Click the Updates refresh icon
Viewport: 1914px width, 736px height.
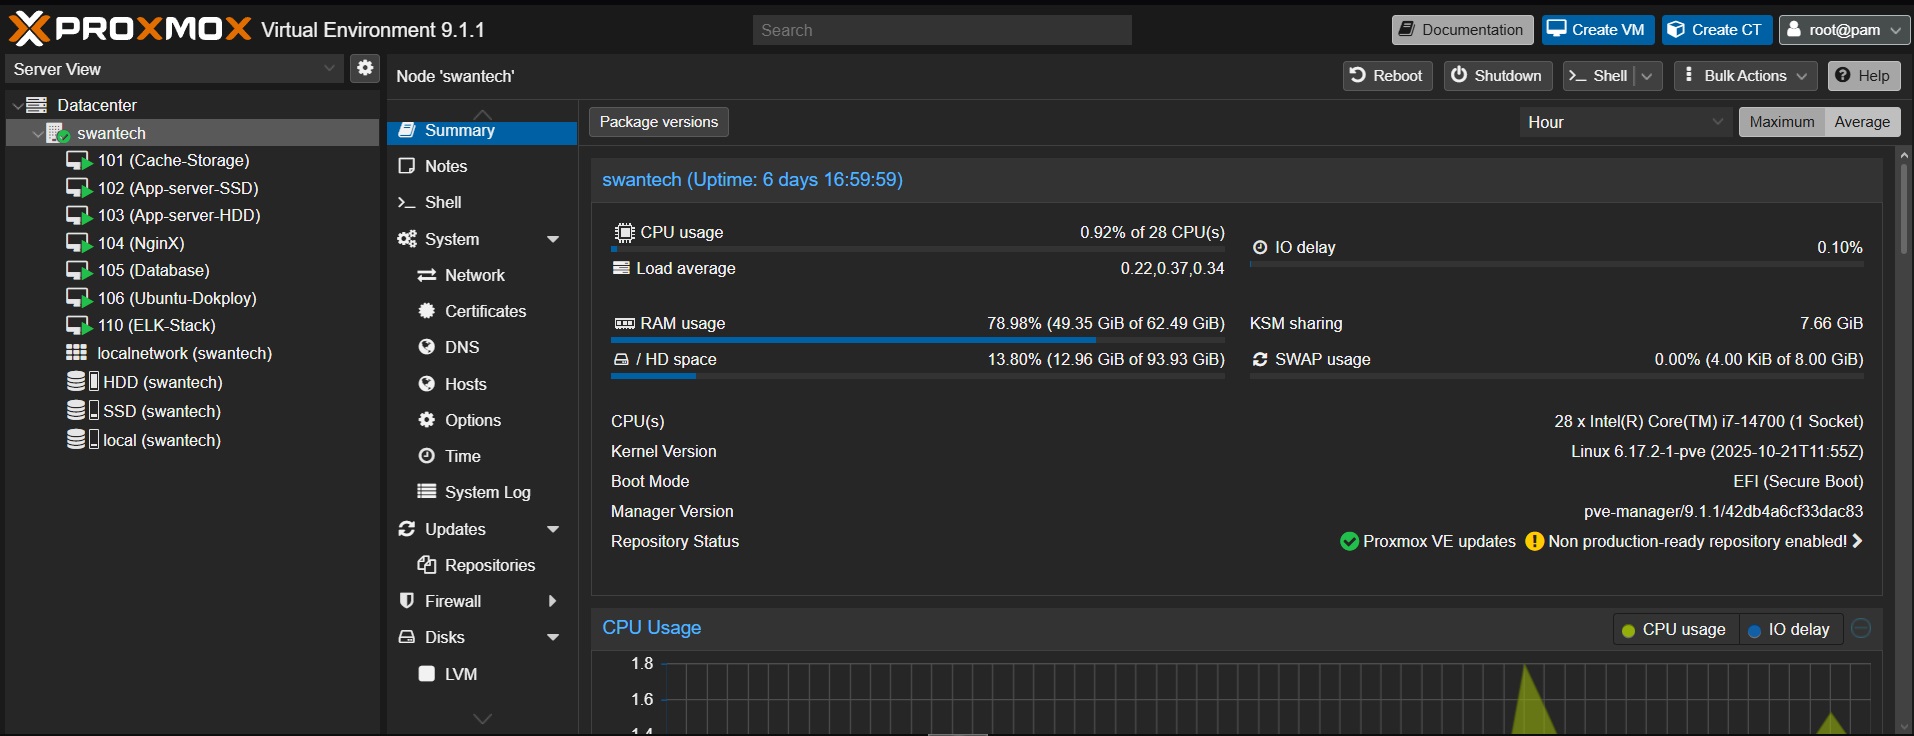pyautogui.click(x=407, y=529)
